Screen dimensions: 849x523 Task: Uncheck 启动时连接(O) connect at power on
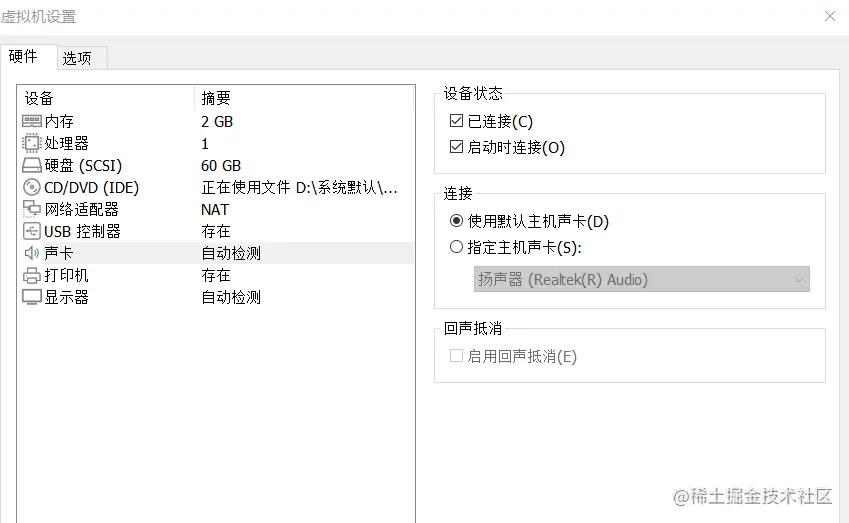(x=457, y=148)
